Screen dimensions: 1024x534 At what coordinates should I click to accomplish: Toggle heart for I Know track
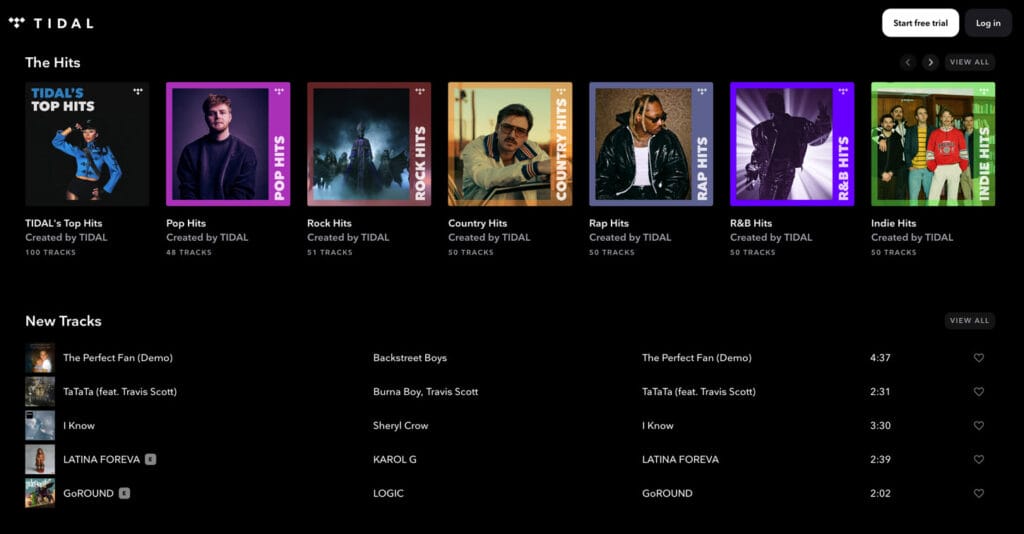click(978, 426)
